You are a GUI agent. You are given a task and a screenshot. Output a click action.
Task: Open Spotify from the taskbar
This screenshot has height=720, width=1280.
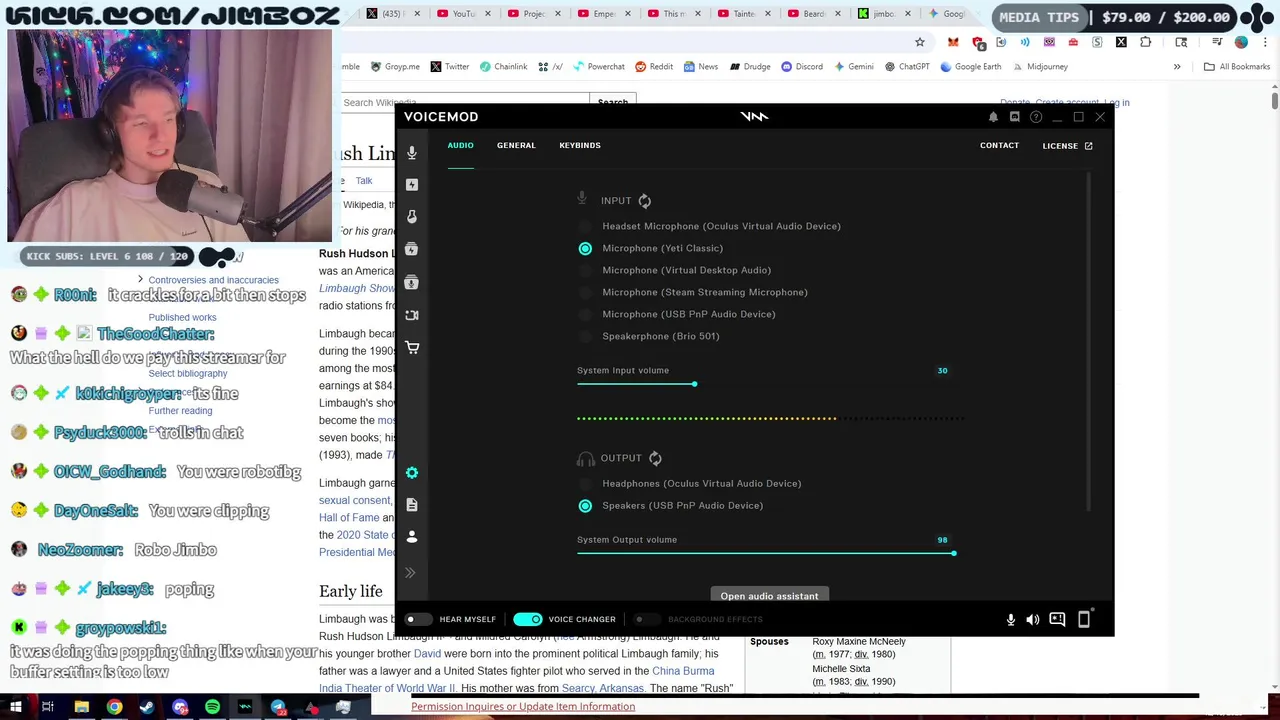tap(212, 707)
